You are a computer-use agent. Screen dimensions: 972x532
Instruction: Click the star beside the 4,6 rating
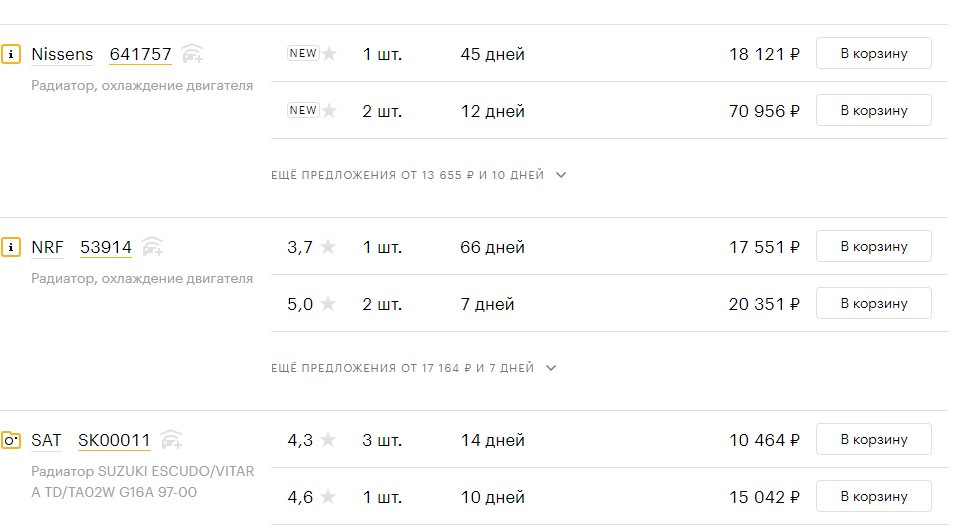click(328, 497)
